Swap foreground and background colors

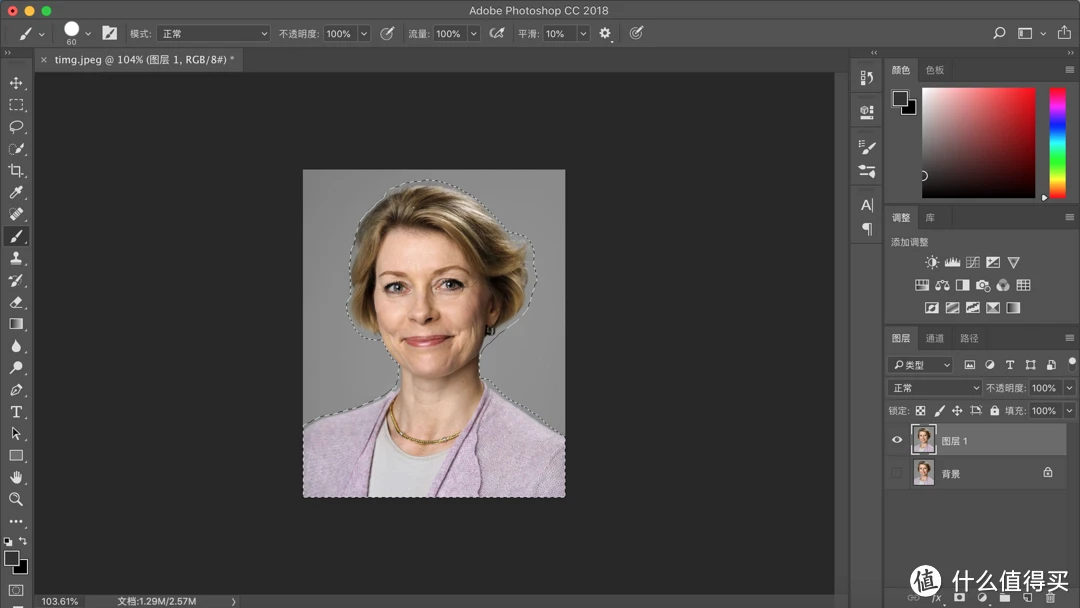pos(23,541)
